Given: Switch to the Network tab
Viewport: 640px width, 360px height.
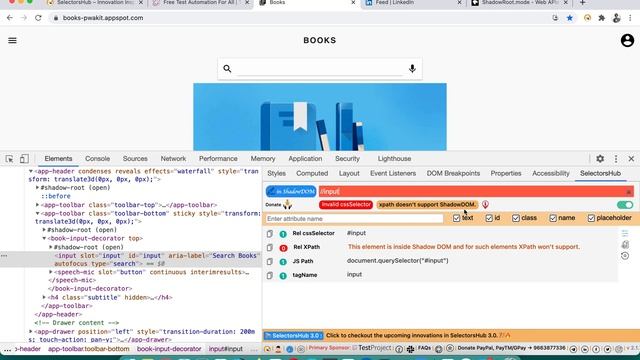Looking at the screenshot, I should click(173, 159).
